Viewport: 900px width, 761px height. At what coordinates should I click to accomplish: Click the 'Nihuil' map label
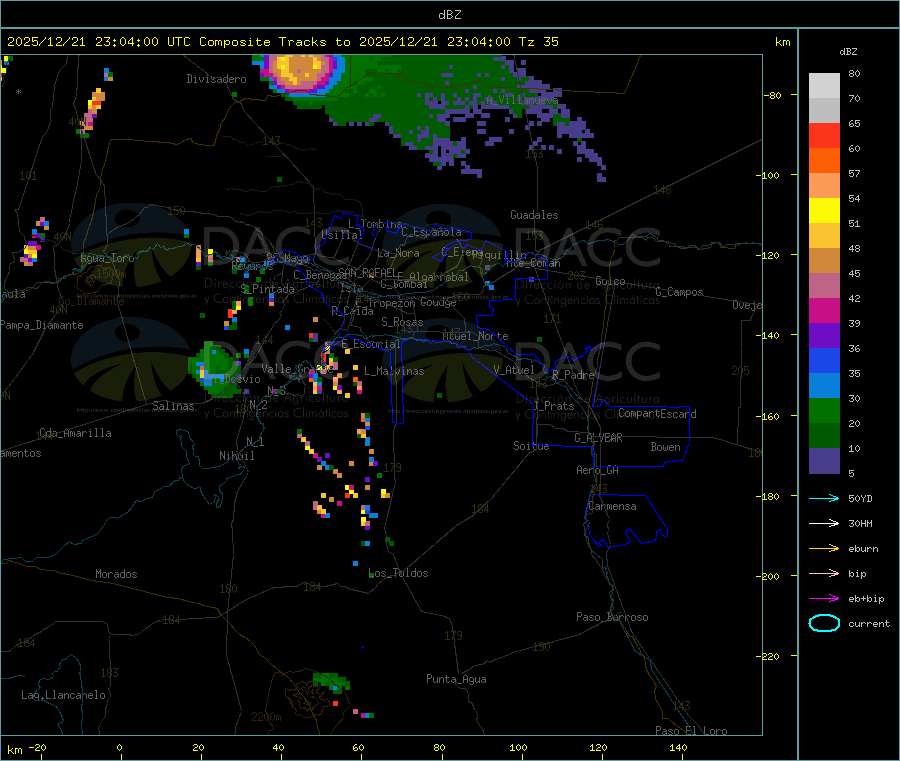point(237,456)
